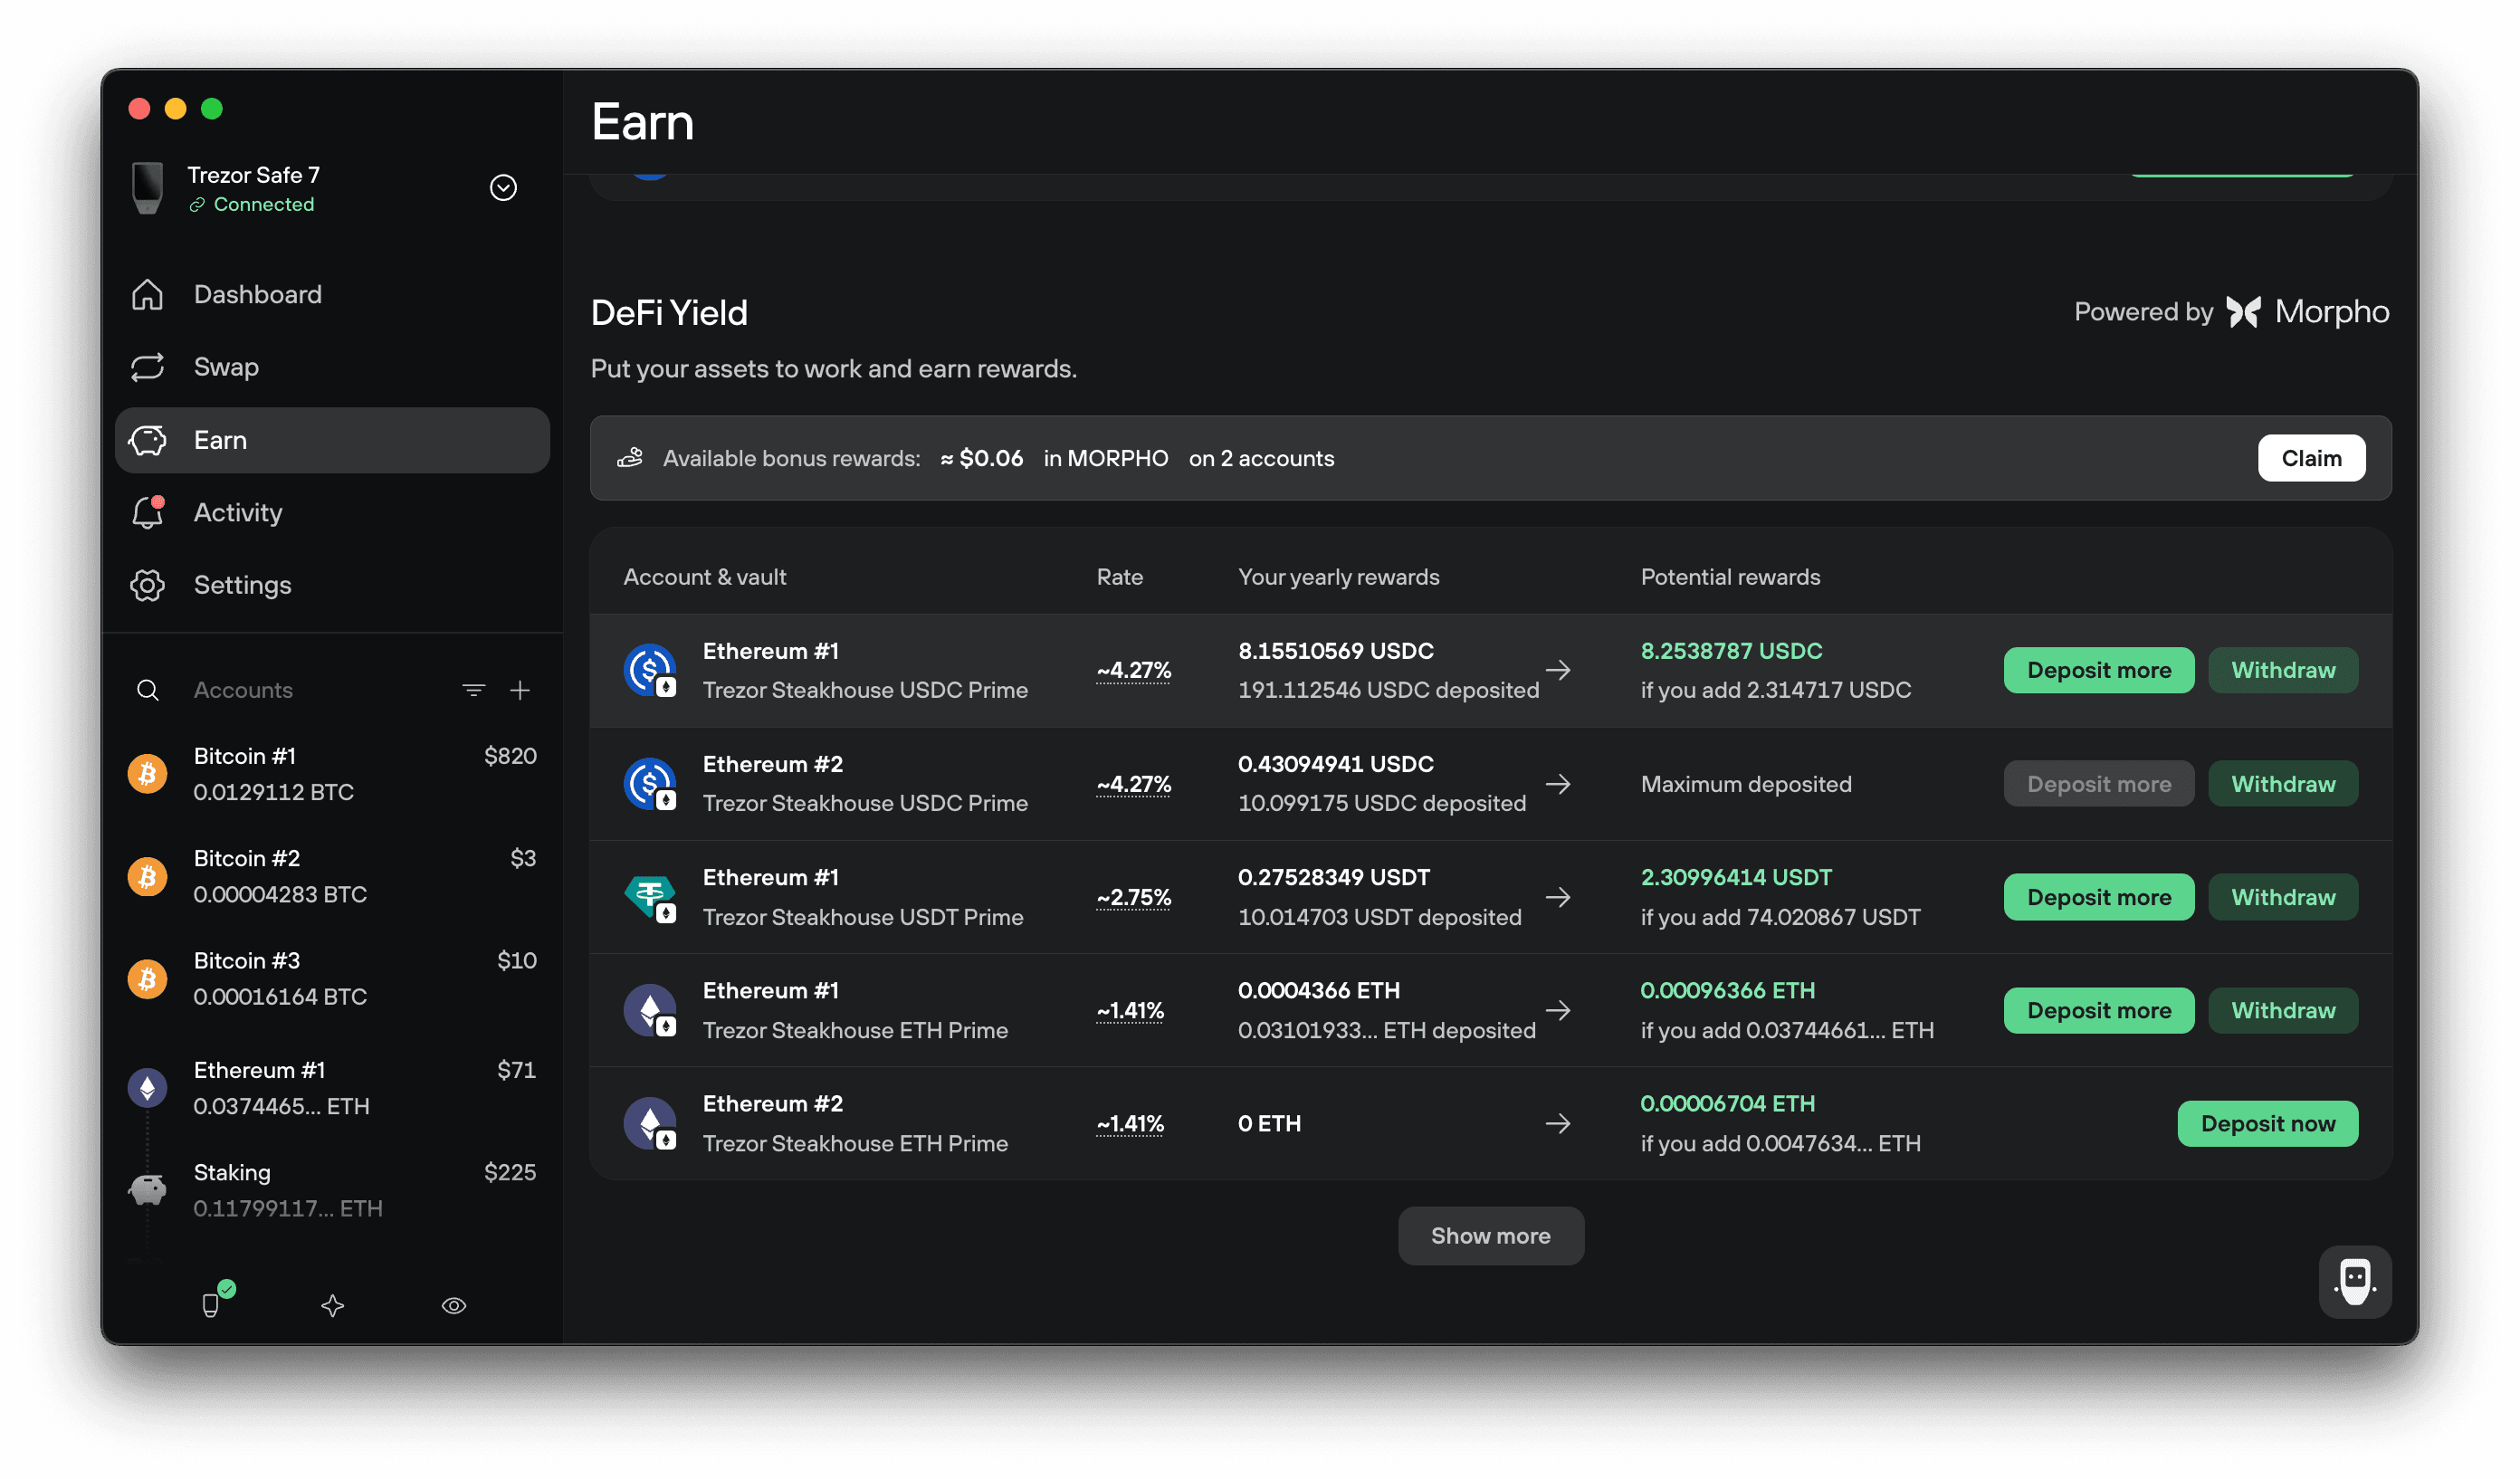Click the device status icon with checkmark

[216, 1301]
